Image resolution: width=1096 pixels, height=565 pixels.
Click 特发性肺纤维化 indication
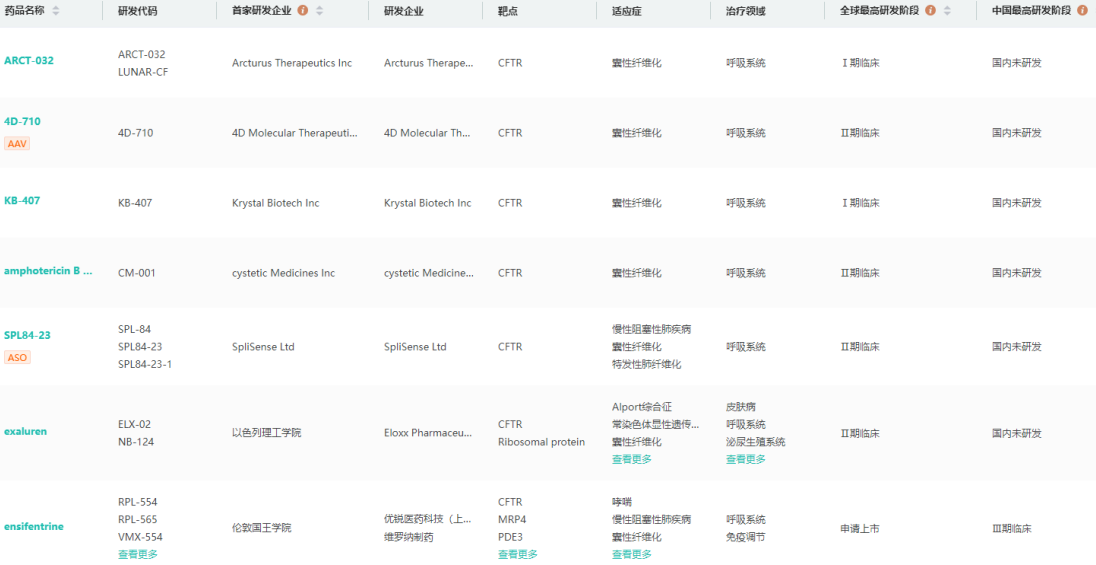click(x=647, y=364)
